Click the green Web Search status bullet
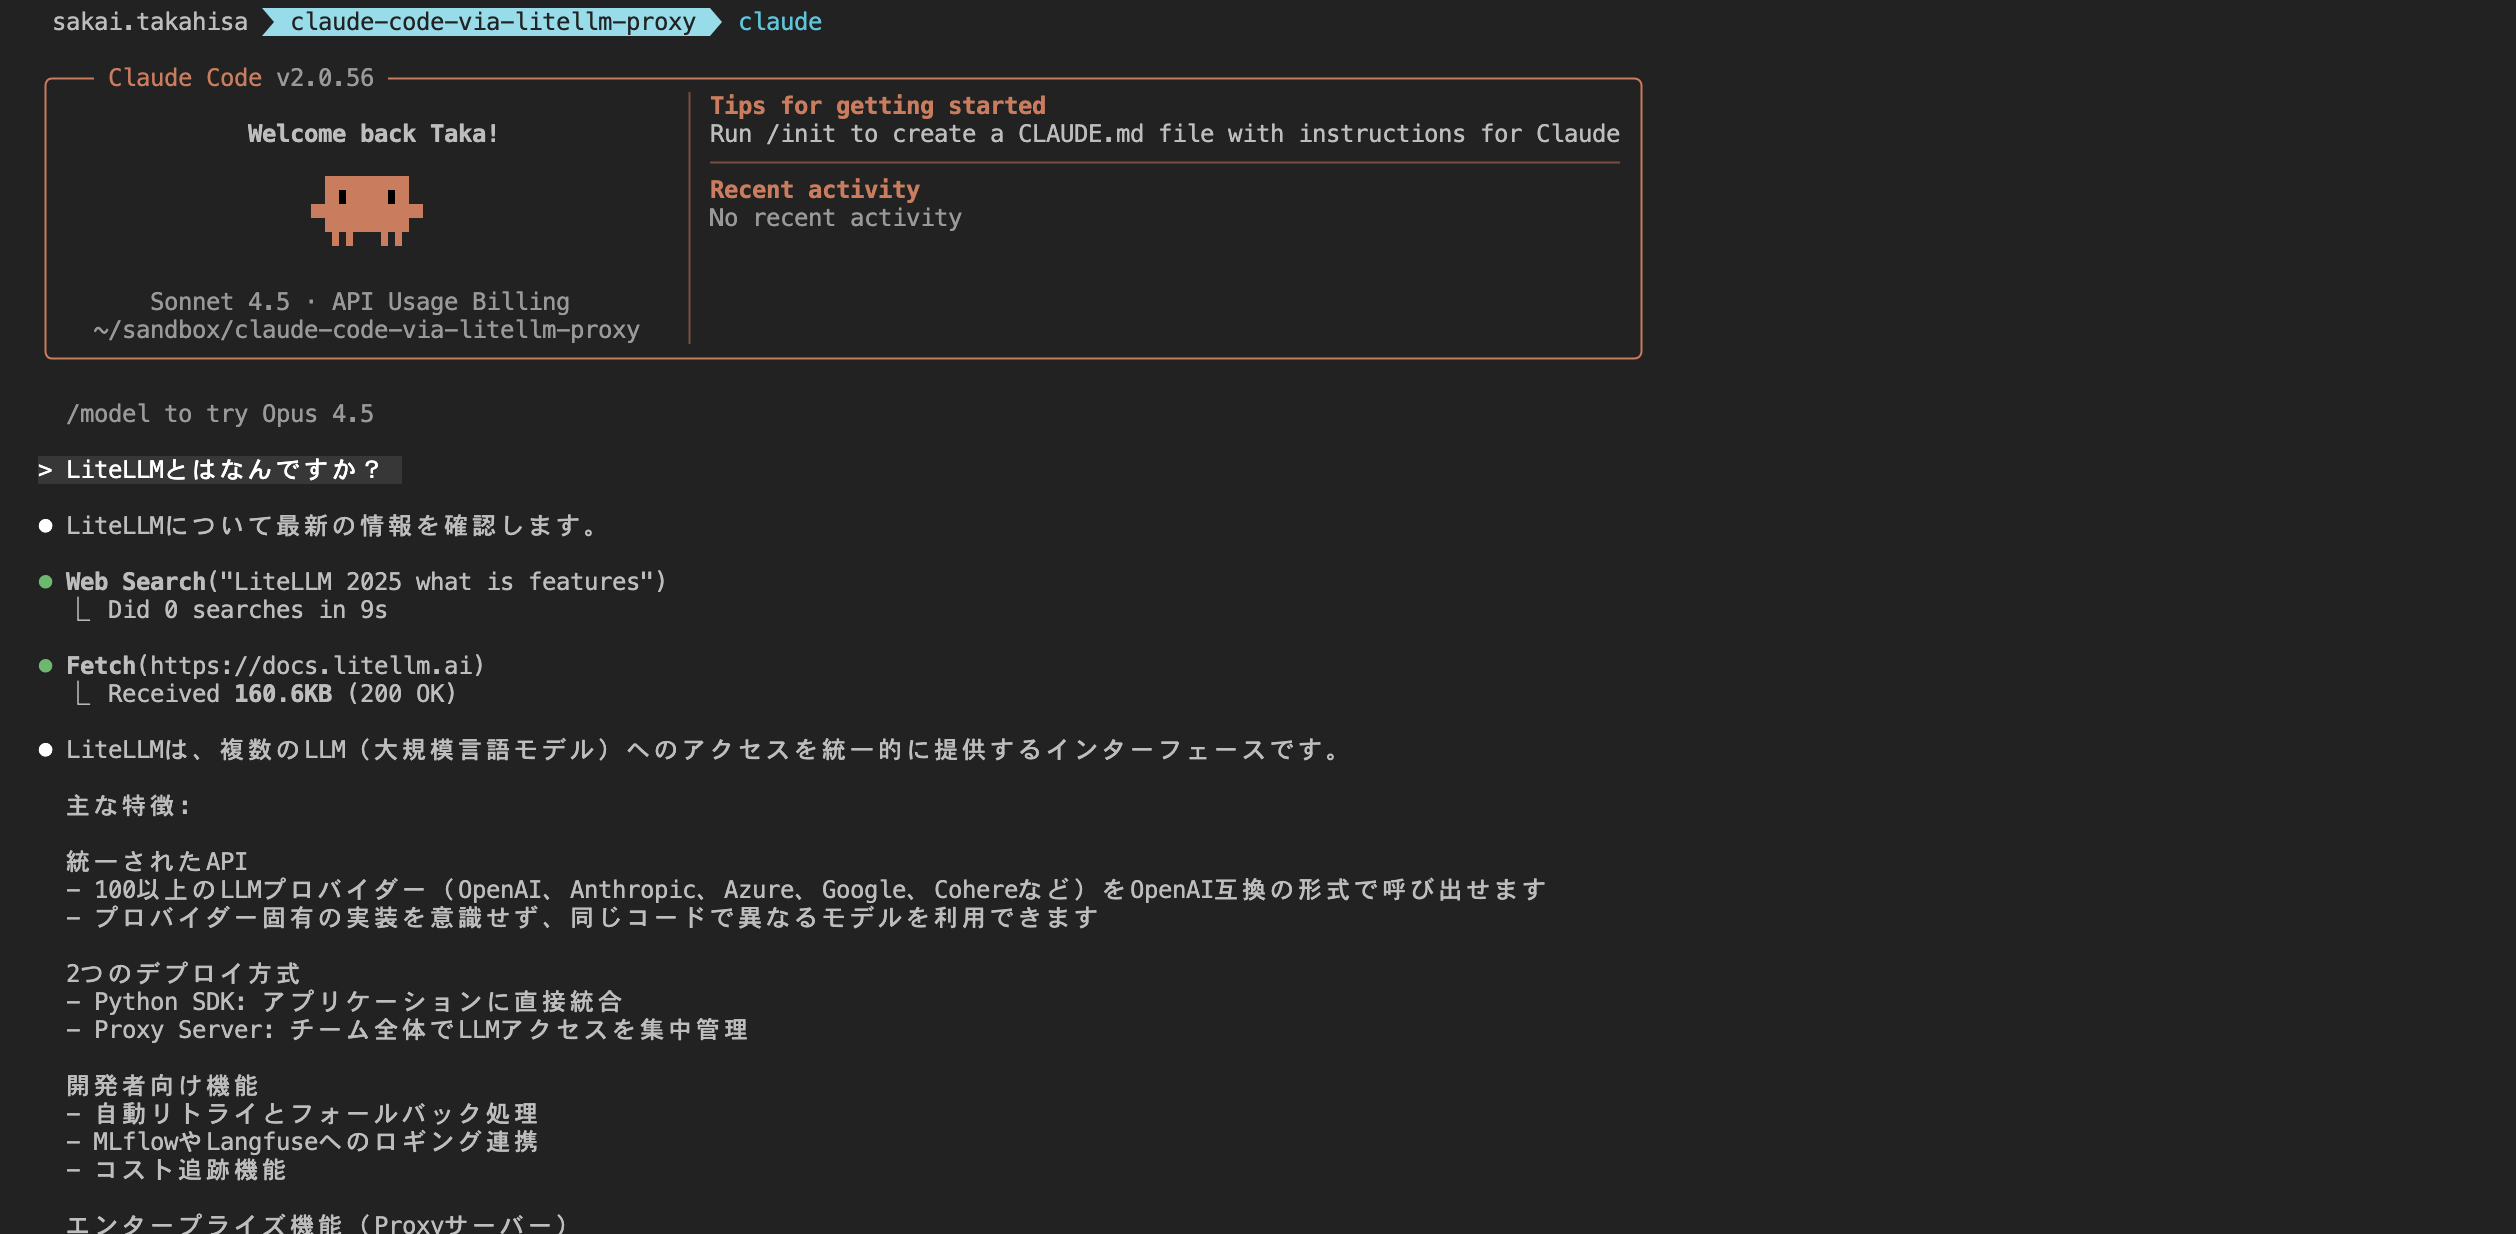 point(44,581)
